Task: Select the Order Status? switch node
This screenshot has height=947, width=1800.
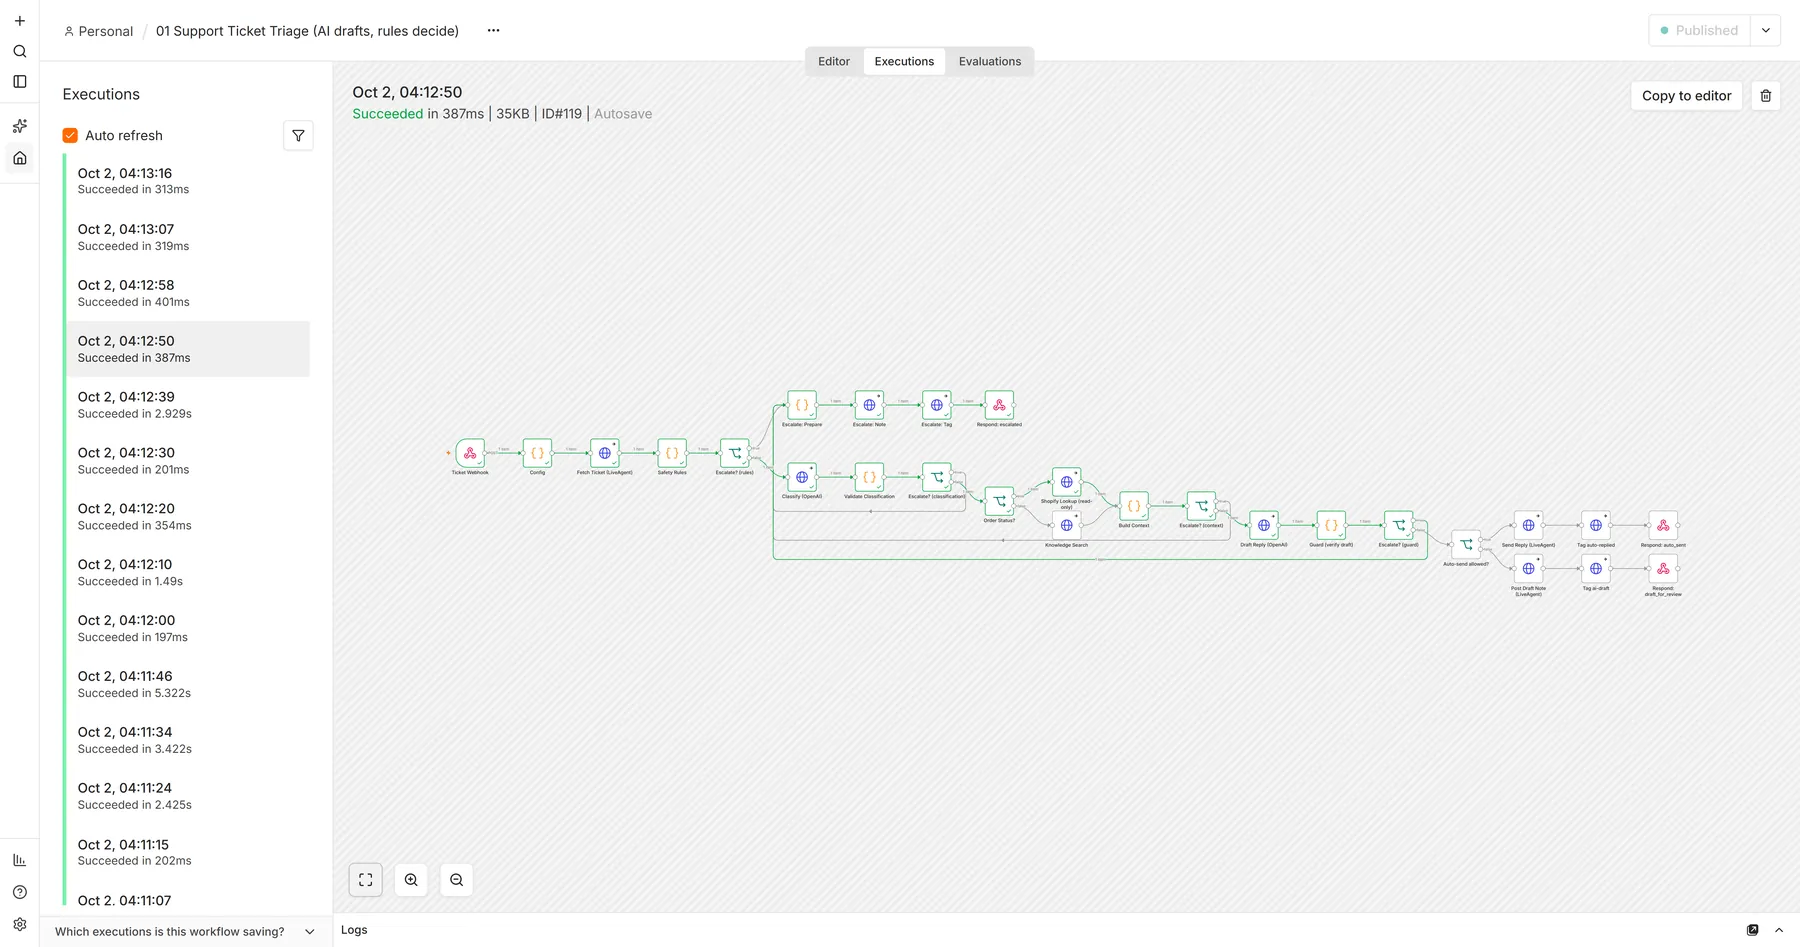Action: click(x=999, y=501)
